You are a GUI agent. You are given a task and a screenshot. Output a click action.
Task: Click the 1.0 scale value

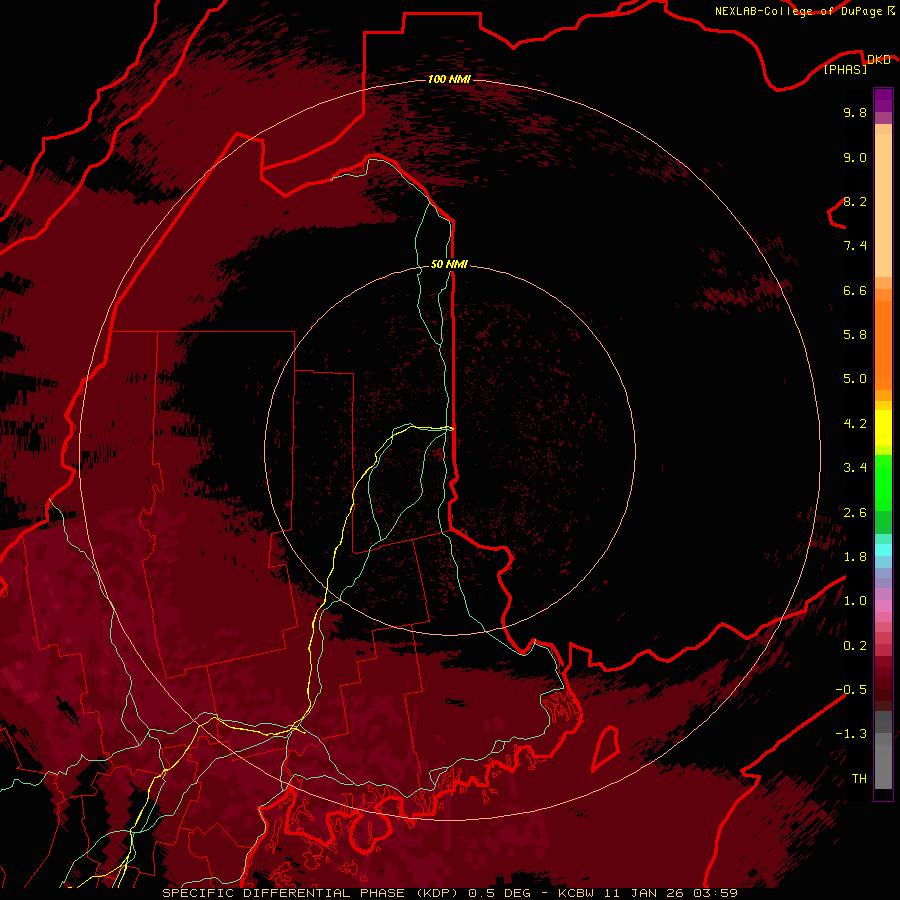(855, 601)
